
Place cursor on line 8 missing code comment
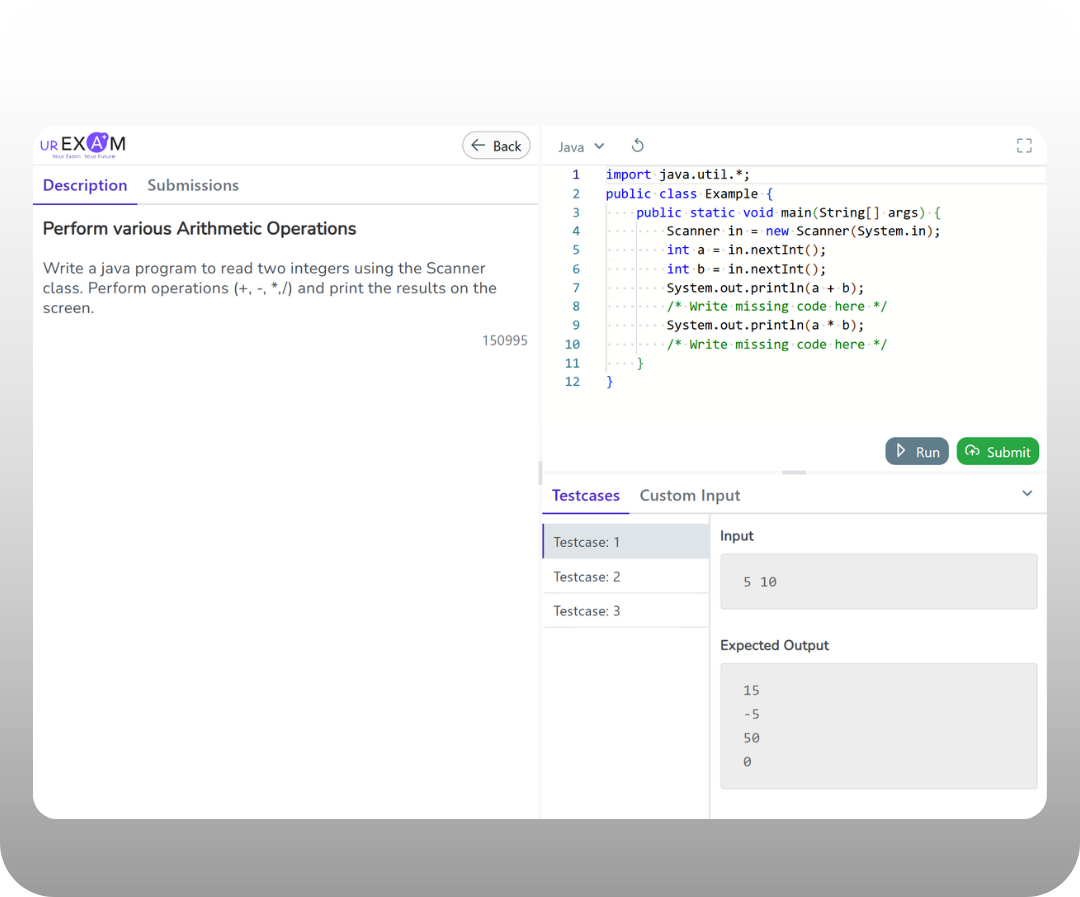pyautogui.click(x=777, y=307)
